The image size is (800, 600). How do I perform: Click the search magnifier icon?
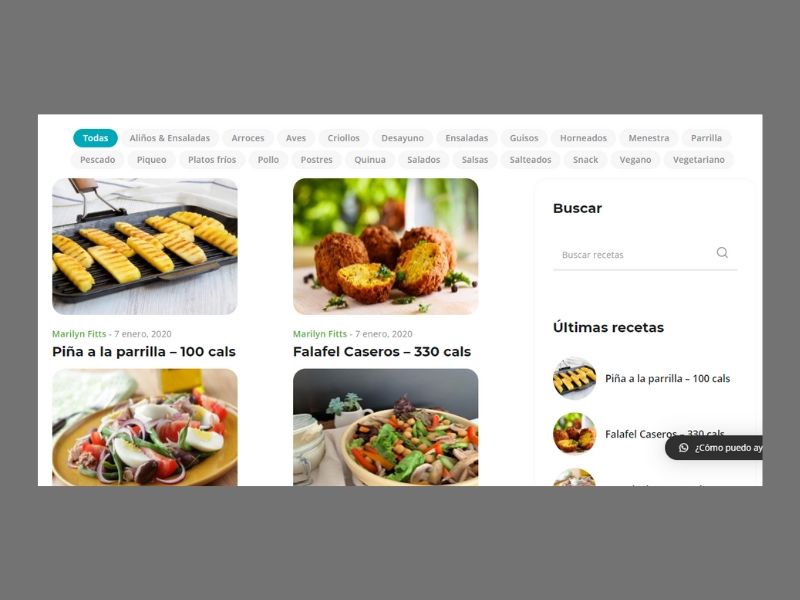click(722, 253)
